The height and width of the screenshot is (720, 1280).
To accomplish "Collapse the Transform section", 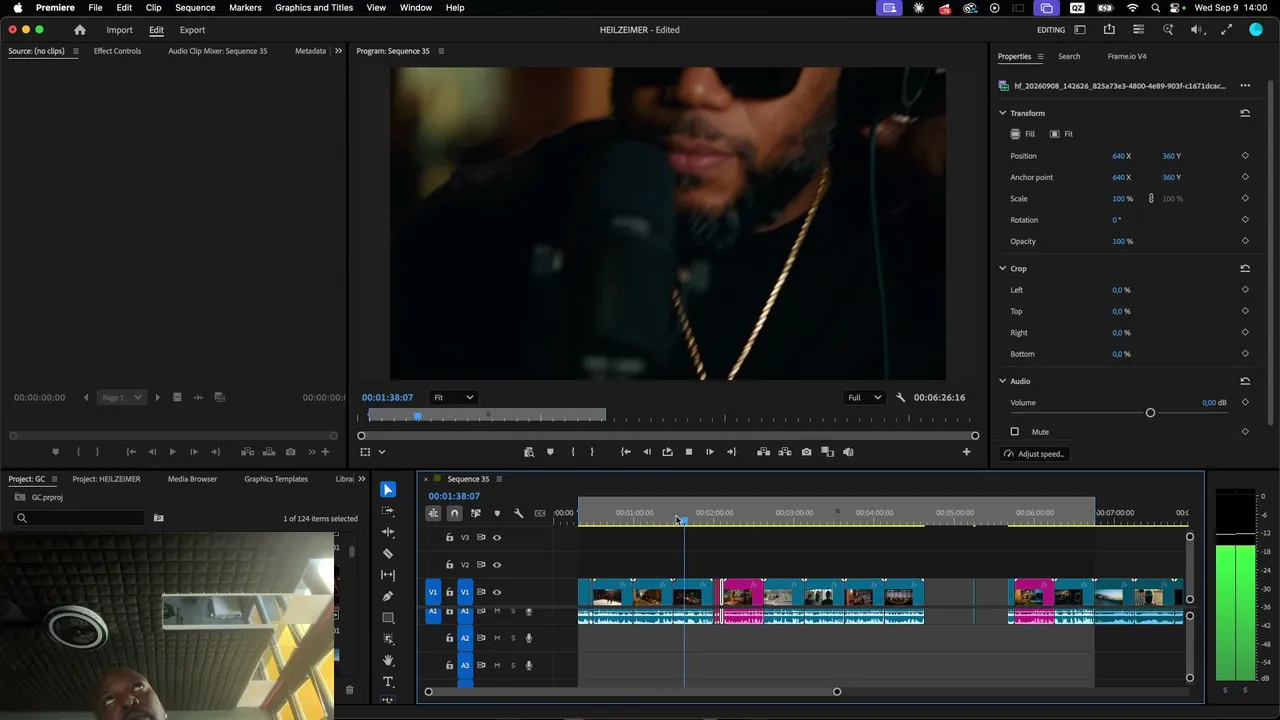I will click(x=1002, y=113).
